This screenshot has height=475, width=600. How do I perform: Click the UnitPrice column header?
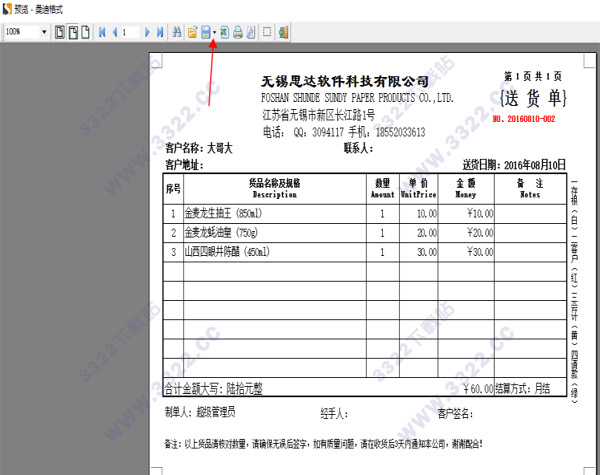tap(418, 188)
